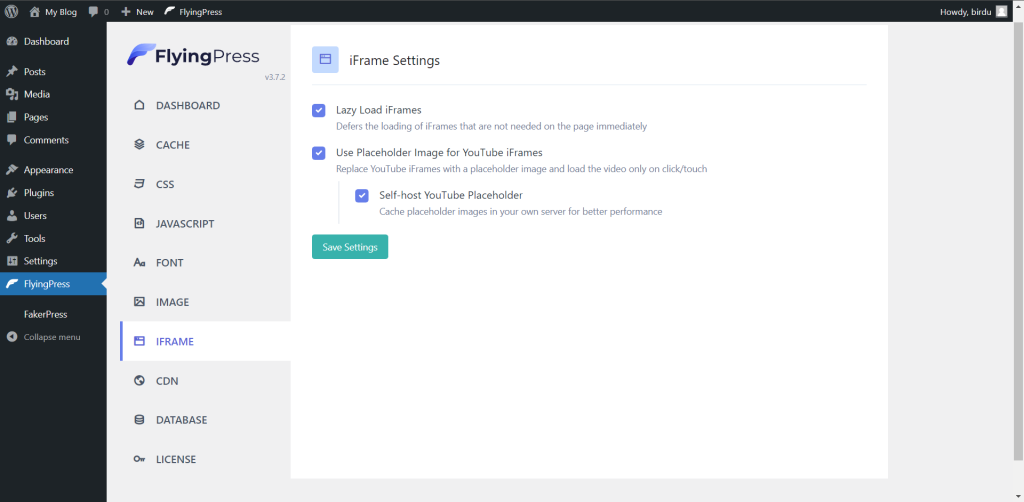Select the IFRAME tab
1024x502 pixels.
[x=205, y=341]
